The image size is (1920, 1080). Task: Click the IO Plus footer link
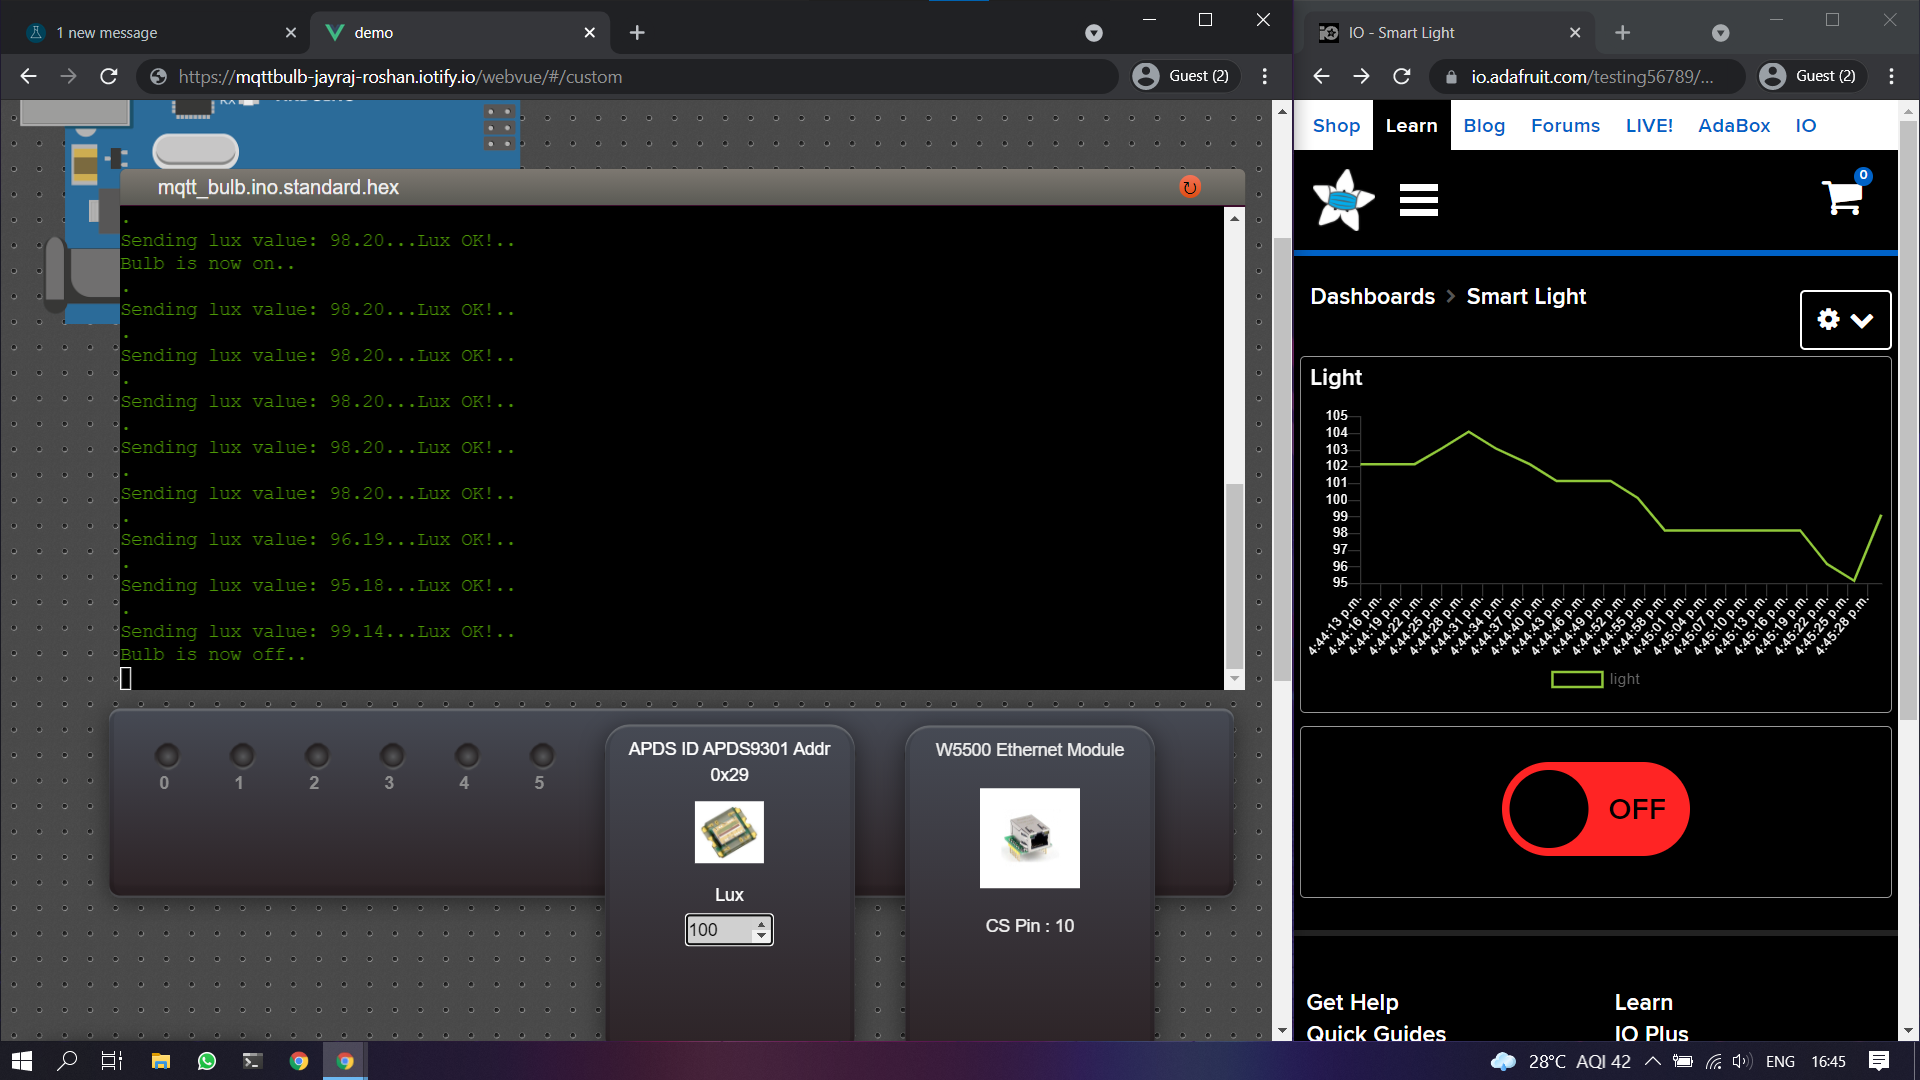click(1651, 1033)
